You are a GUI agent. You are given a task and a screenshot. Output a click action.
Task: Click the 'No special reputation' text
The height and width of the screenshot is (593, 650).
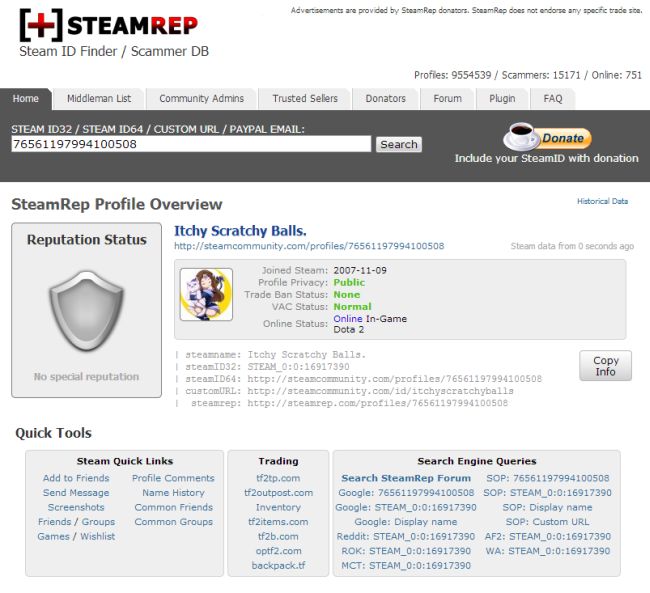tap(86, 377)
